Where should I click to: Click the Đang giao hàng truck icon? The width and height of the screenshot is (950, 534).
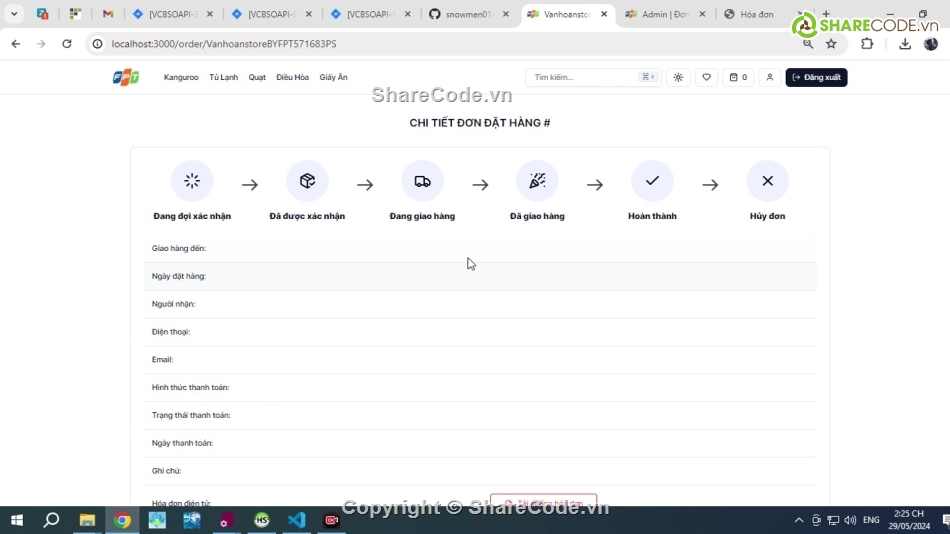[422, 181]
